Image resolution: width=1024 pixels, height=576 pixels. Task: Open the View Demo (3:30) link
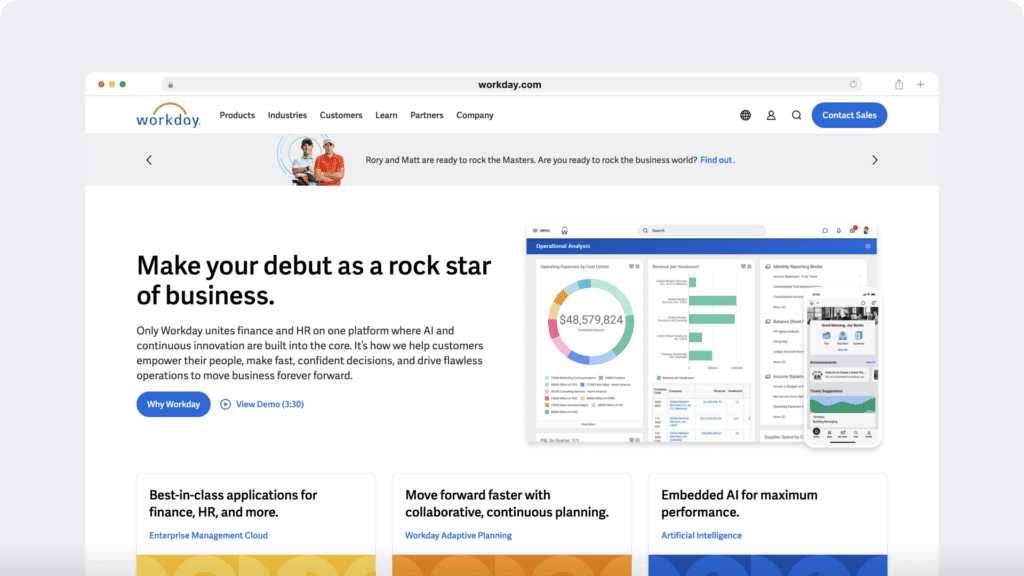[x=270, y=404]
